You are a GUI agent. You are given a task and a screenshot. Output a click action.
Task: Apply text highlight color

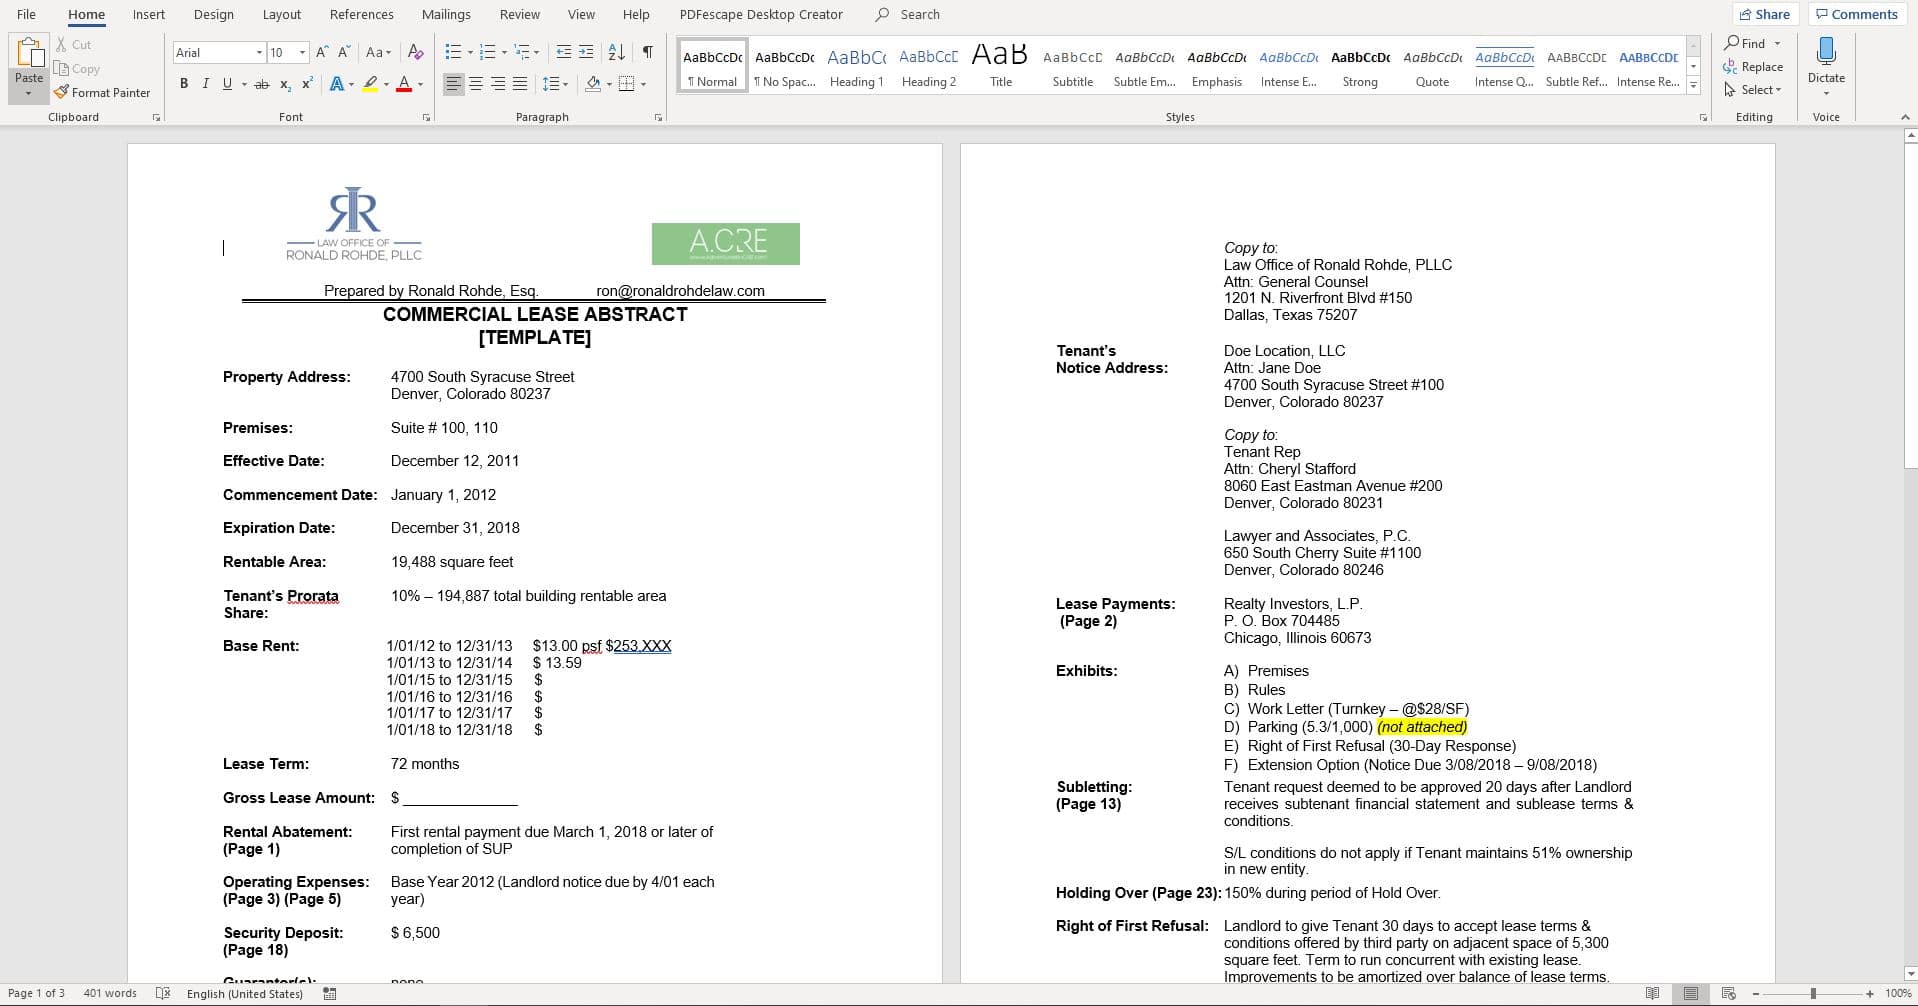tap(370, 84)
